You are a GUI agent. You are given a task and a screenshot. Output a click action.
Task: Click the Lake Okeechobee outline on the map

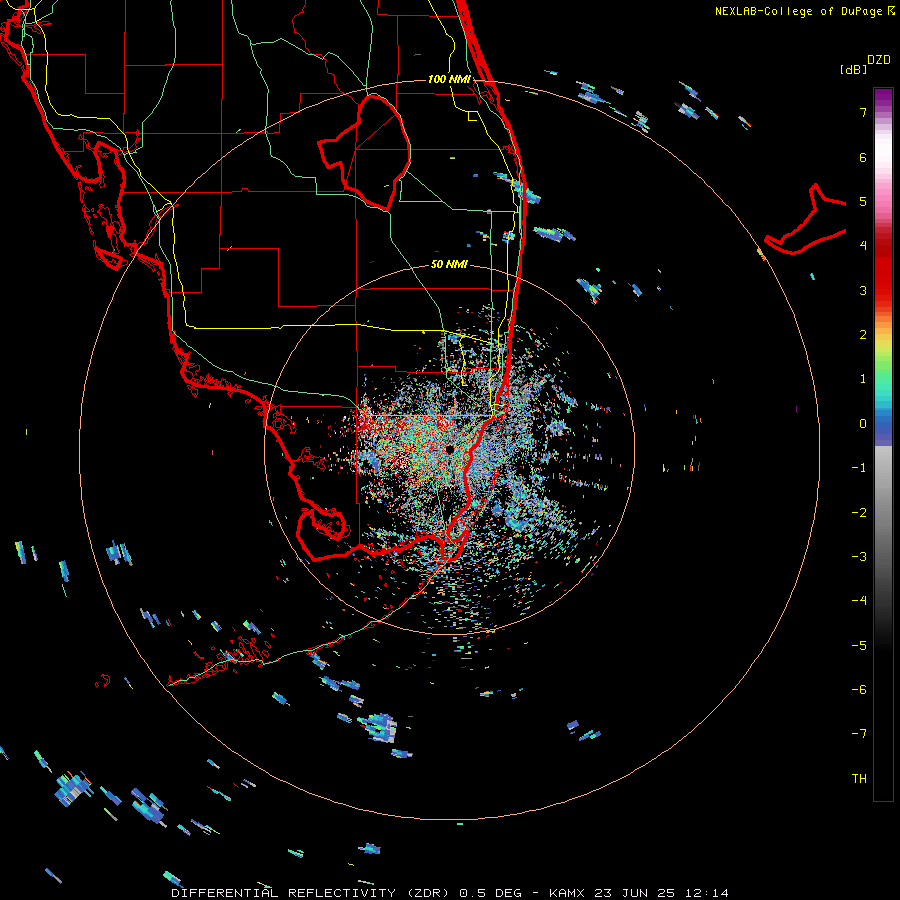pyautogui.click(x=365, y=153)
